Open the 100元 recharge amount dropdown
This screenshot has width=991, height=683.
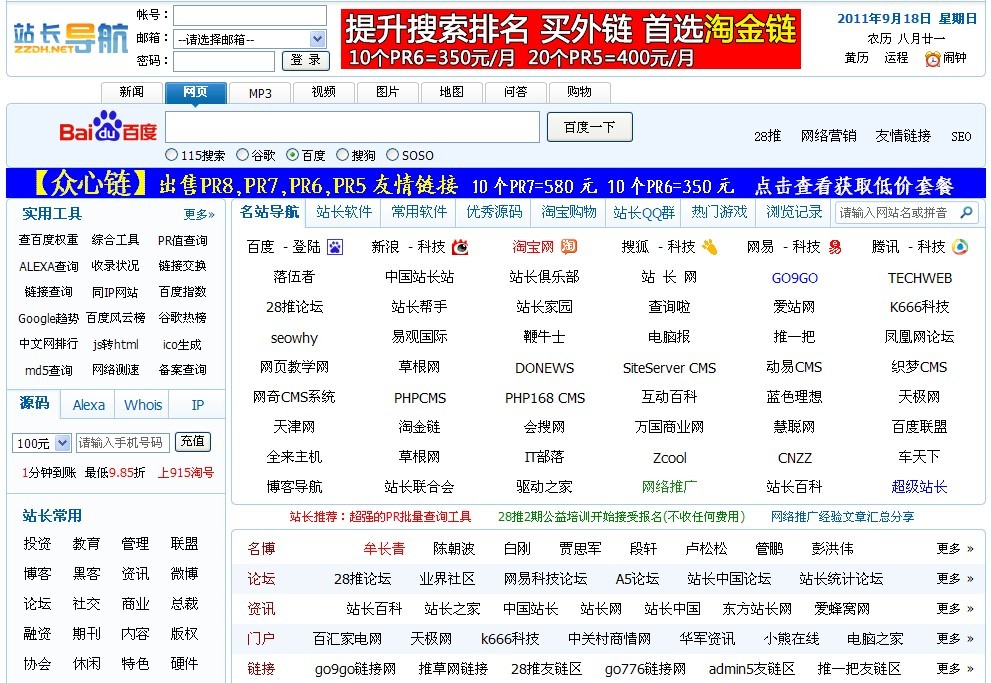pyautogui.click(x=41, y=443)
